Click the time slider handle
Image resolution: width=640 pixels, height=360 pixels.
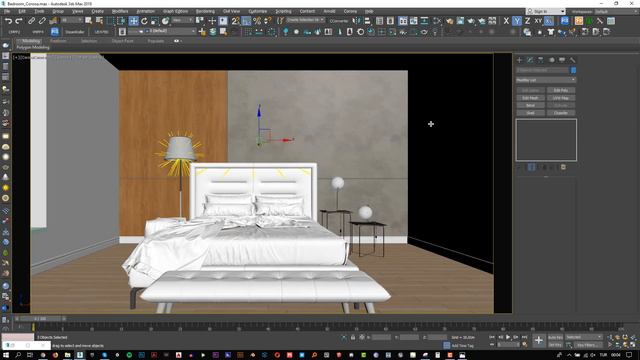click(x=40, y=318)
